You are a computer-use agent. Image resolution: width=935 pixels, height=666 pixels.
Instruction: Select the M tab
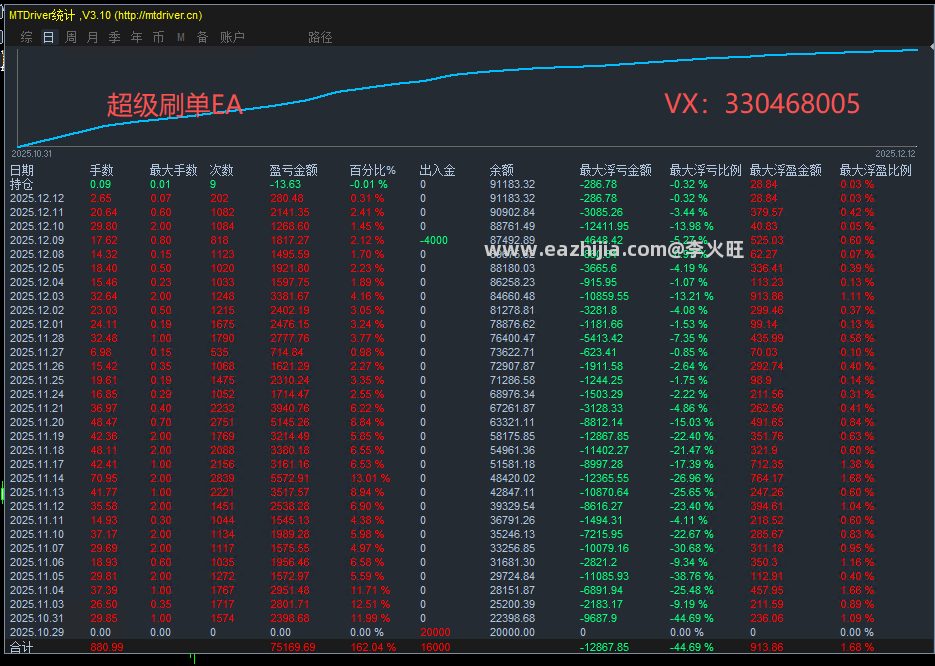(x=181, y=38)
